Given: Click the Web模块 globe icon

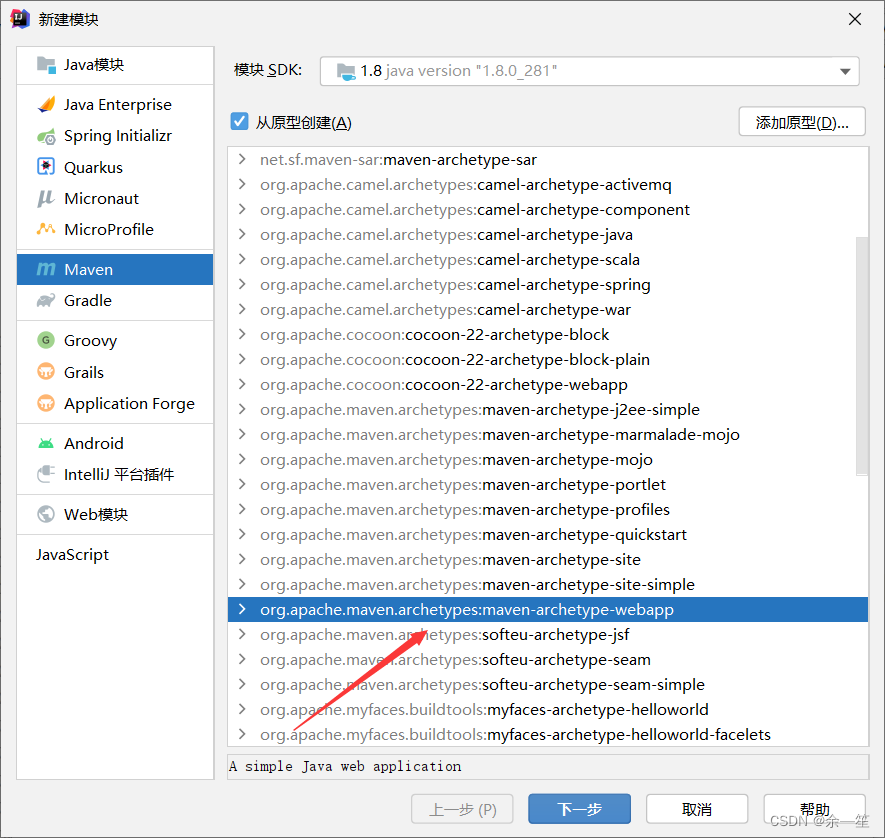Looking at the screenshot, I should click(x=46, y=514).
